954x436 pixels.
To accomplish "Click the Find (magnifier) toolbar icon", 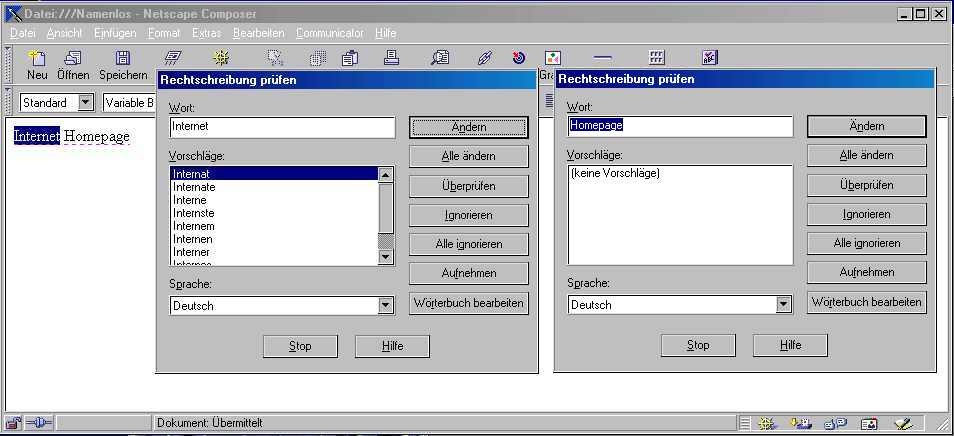I will [439, 58].
